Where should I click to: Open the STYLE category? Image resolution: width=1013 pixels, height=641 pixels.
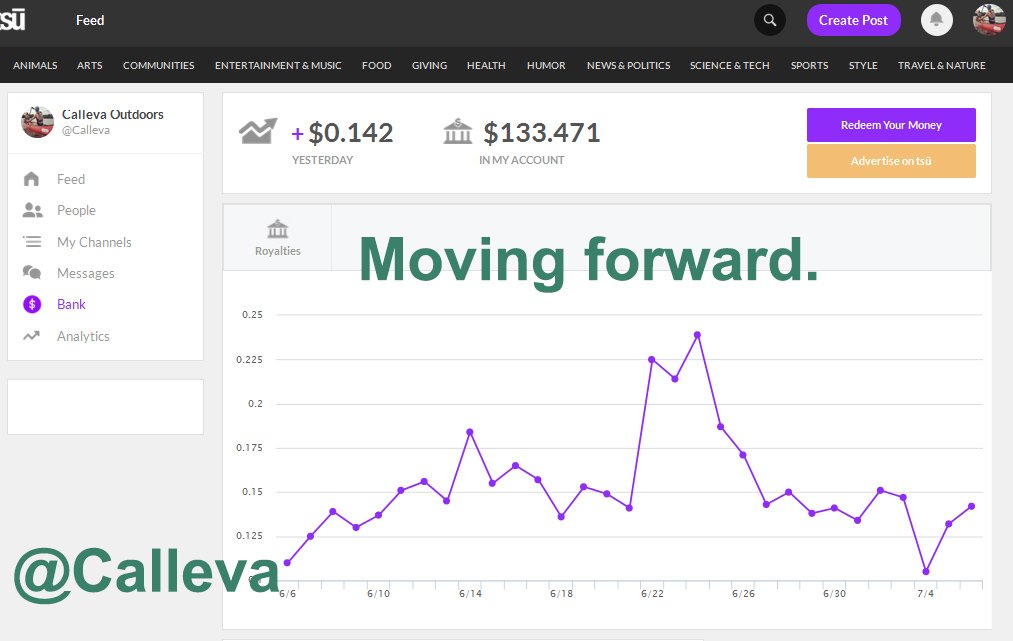point(863,65)
